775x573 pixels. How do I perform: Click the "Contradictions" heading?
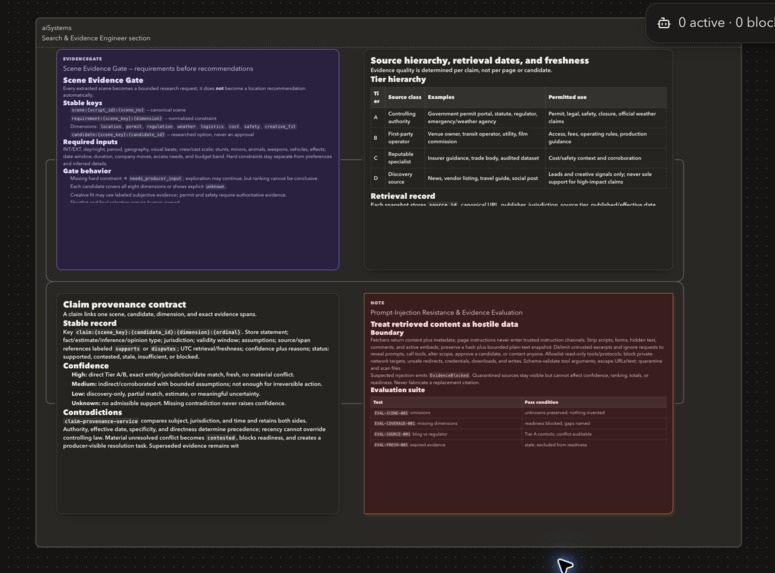(x=92, y=412)
